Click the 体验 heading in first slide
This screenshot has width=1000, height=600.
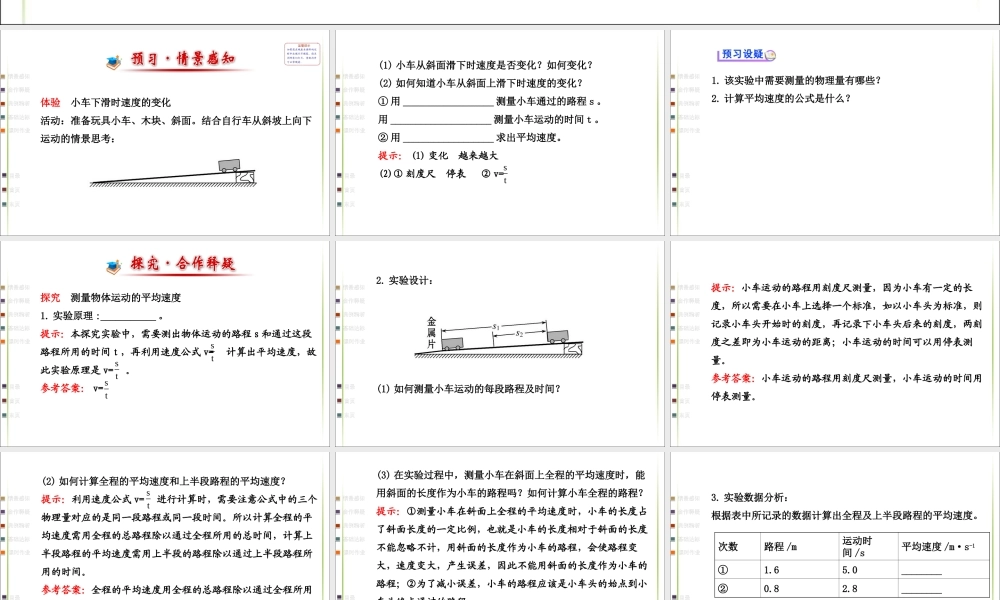pyautogui.click(x=50, y=102)
